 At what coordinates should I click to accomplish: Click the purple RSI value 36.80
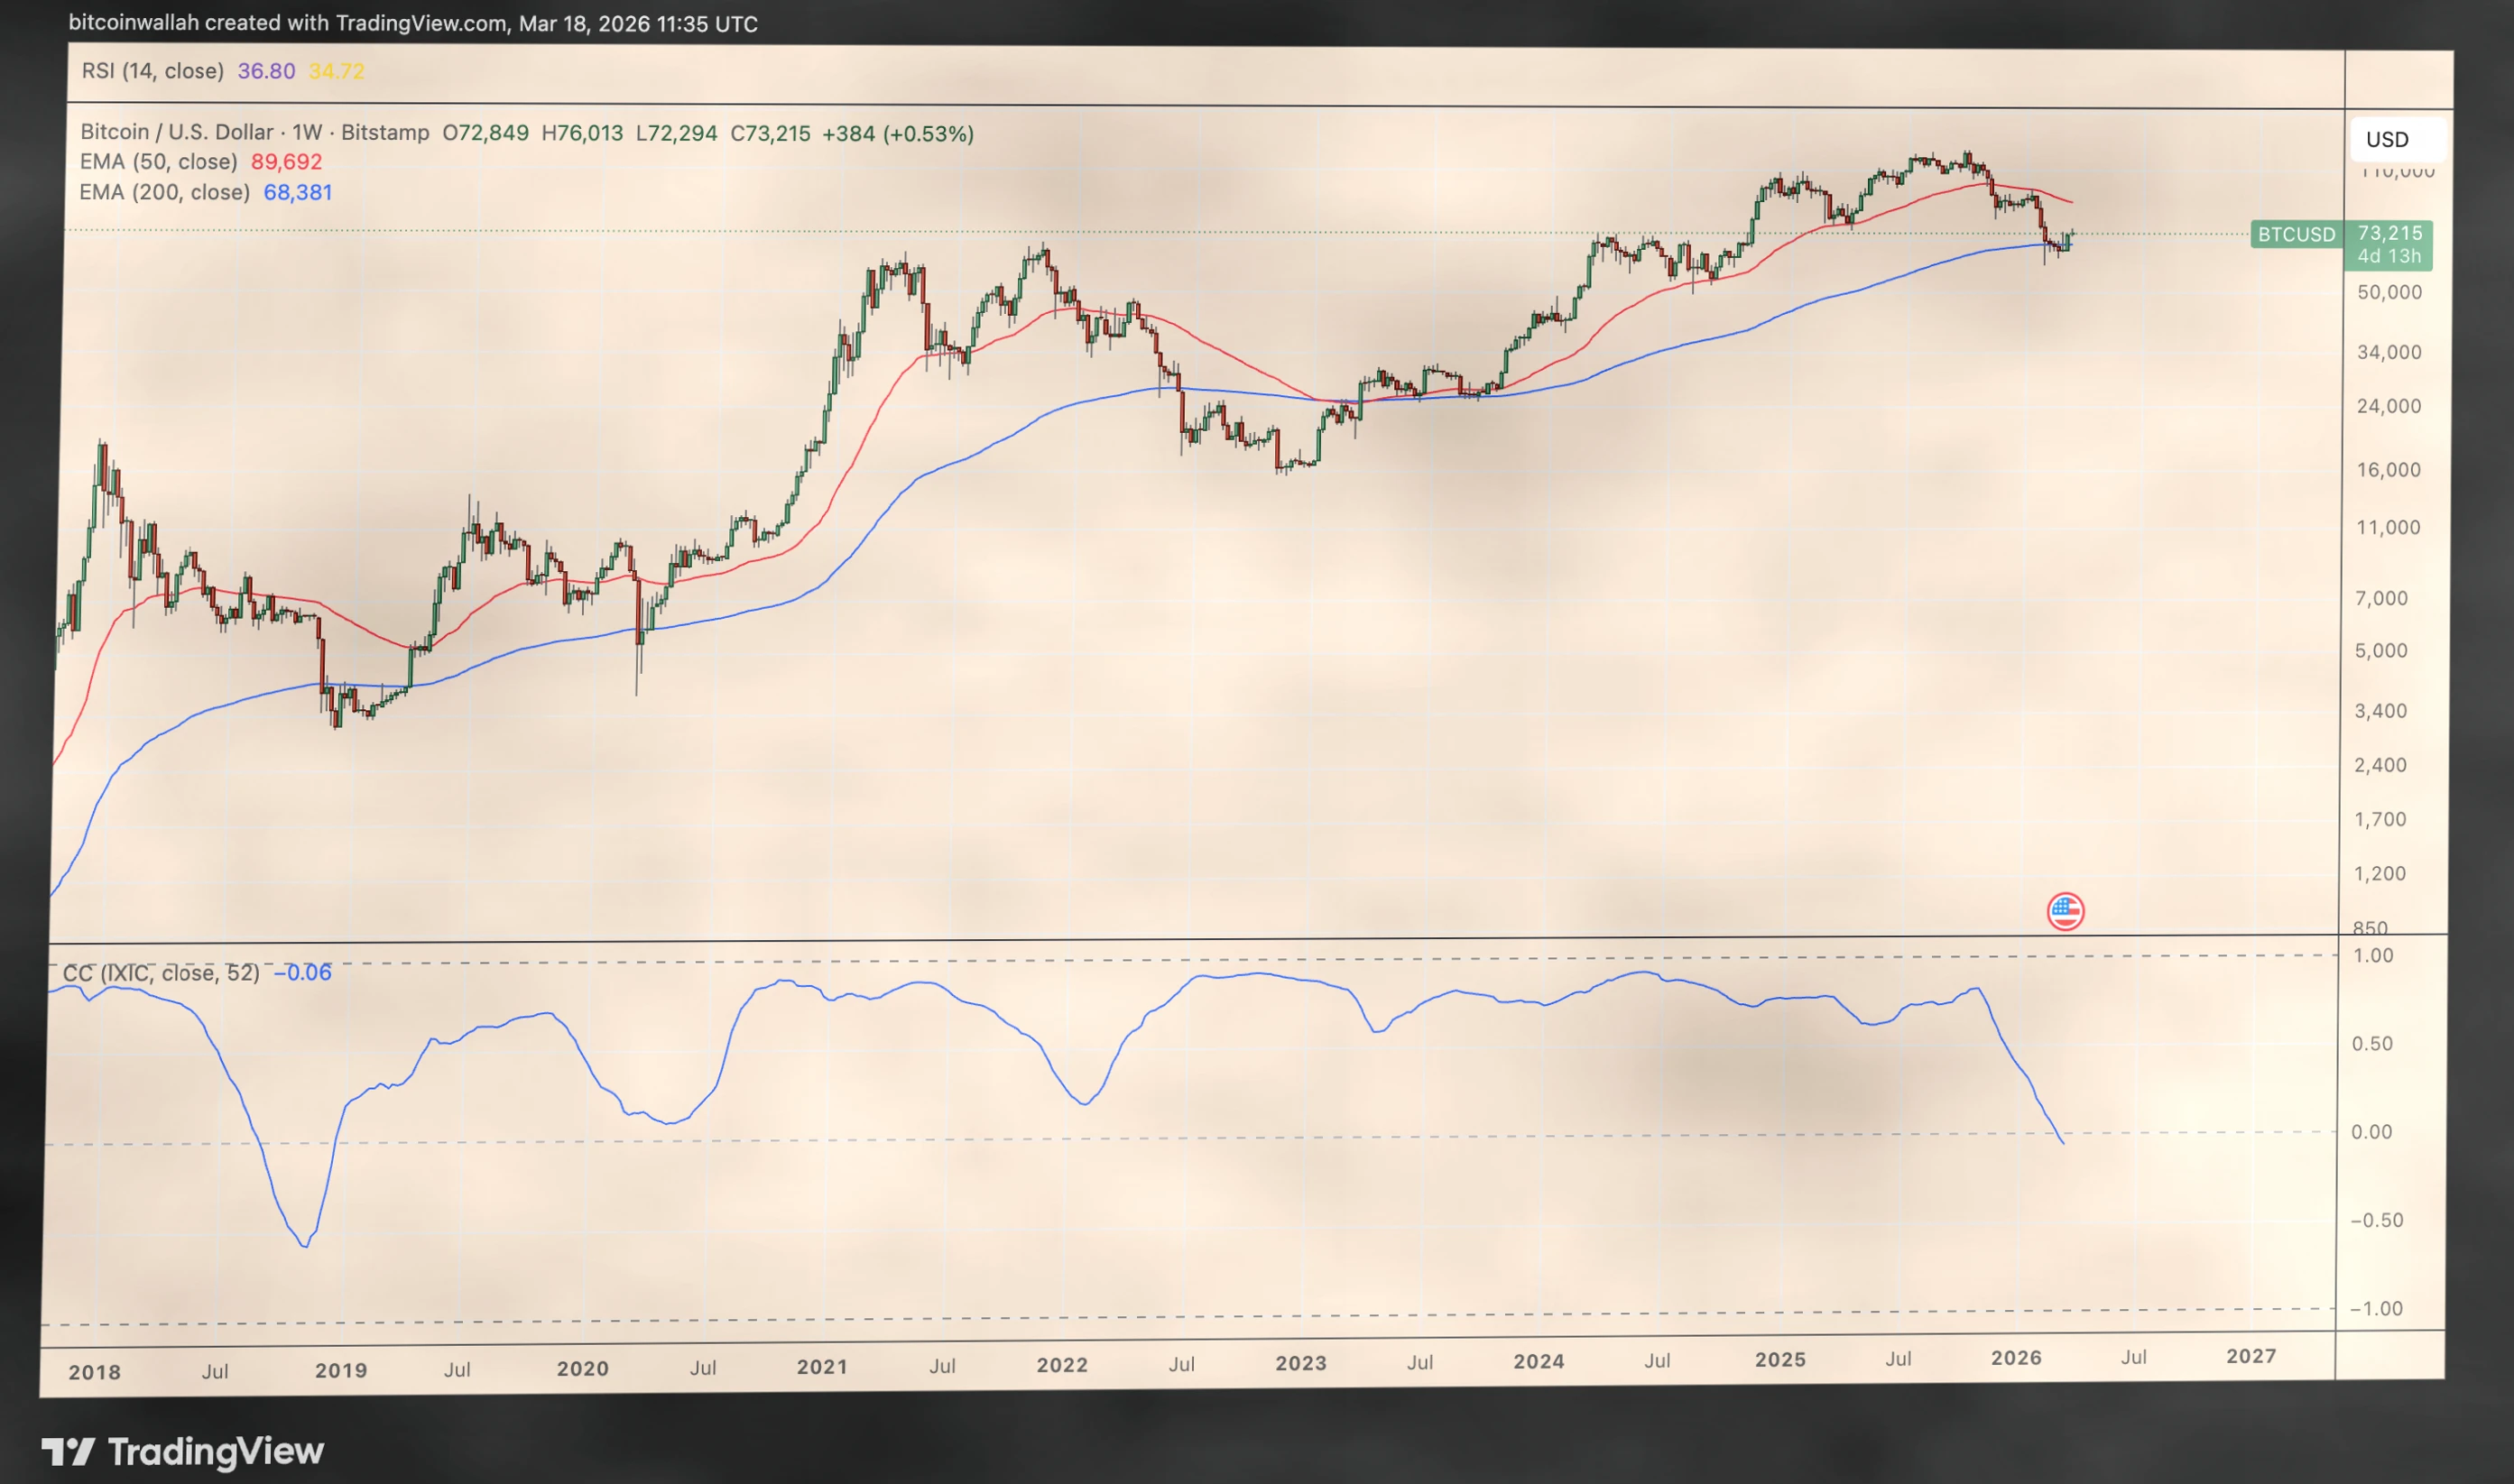[266, 71]
